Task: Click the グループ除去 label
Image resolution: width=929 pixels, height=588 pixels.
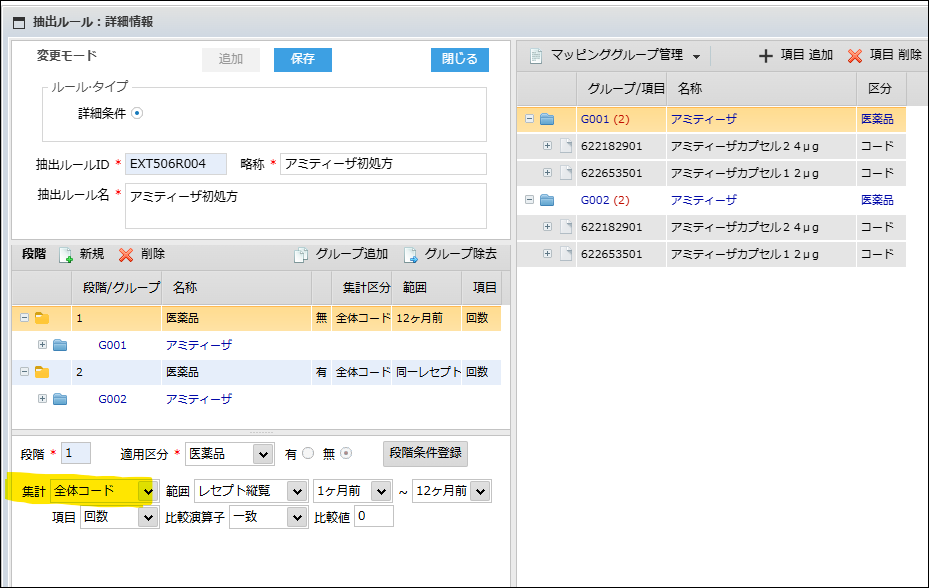Action: coord(460,254)
